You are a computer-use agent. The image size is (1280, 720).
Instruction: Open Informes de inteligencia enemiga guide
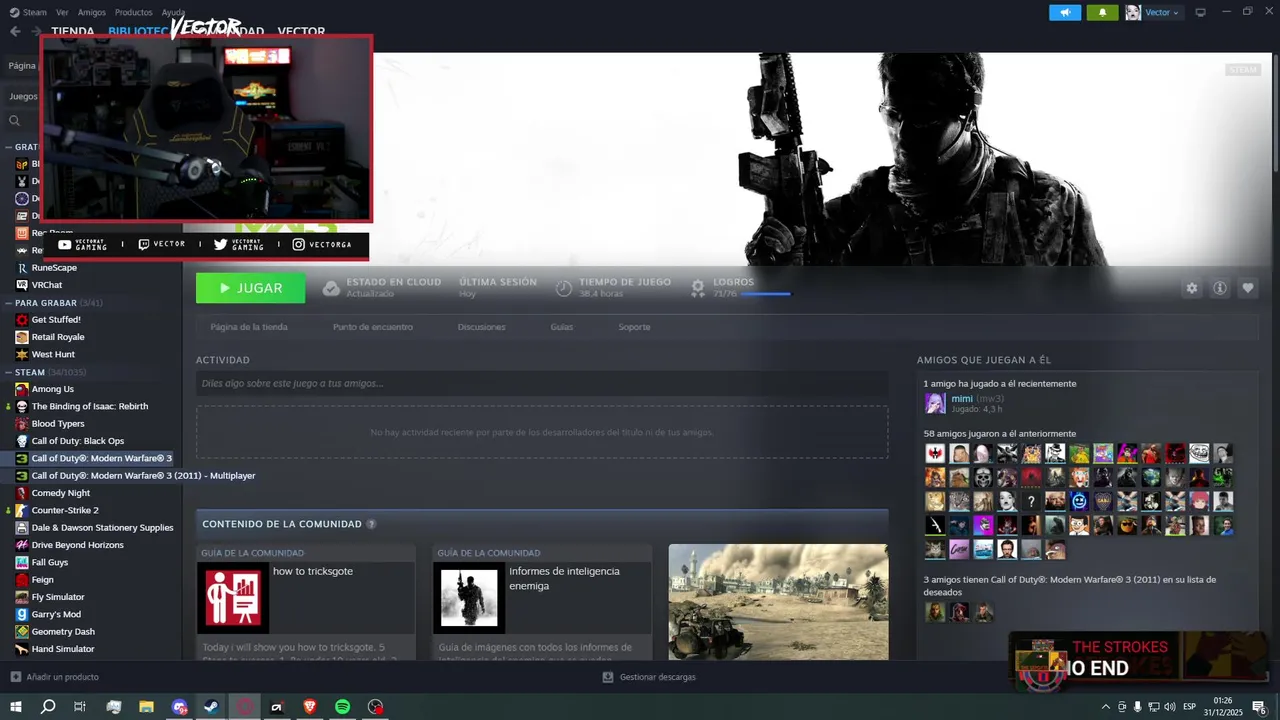[x=542, y=602]
